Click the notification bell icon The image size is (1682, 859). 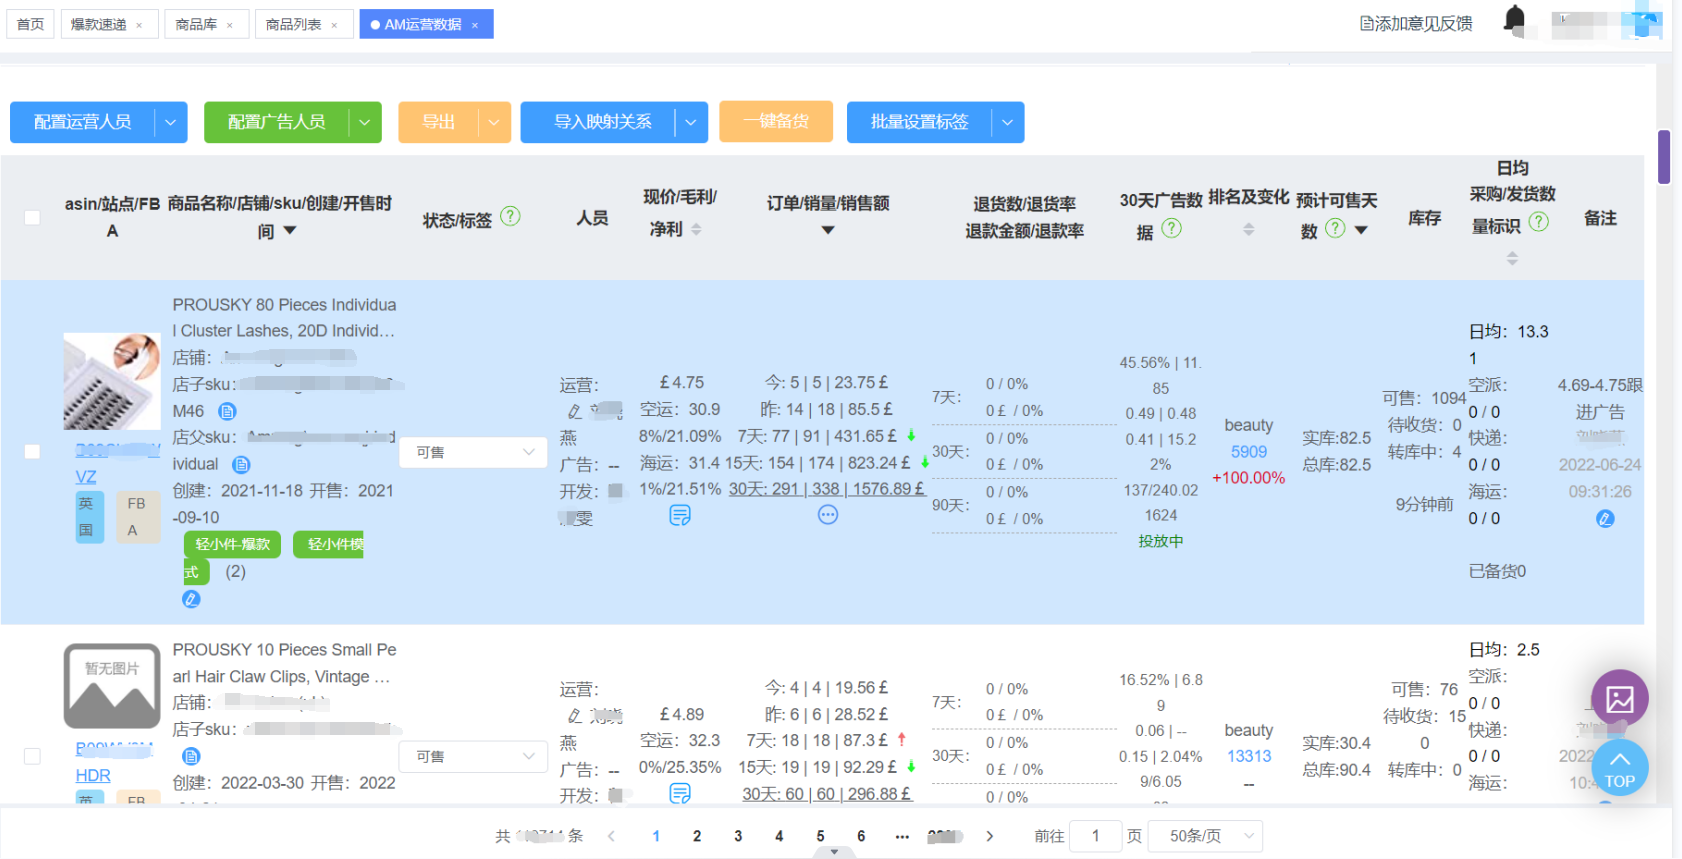tap(1514, 19)
